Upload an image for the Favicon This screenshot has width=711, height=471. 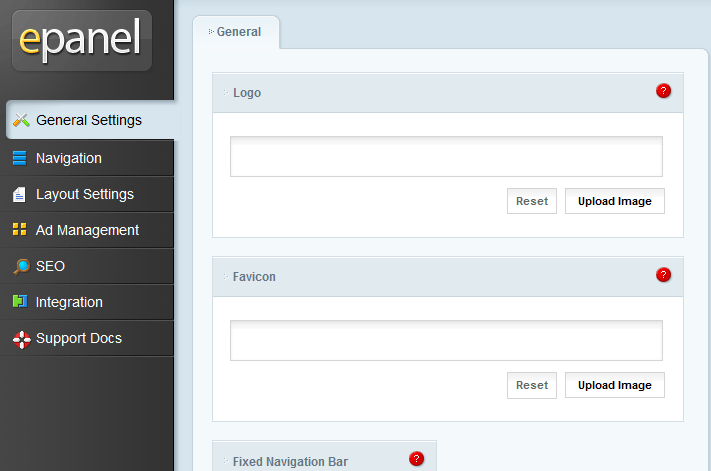coord(615,385)
